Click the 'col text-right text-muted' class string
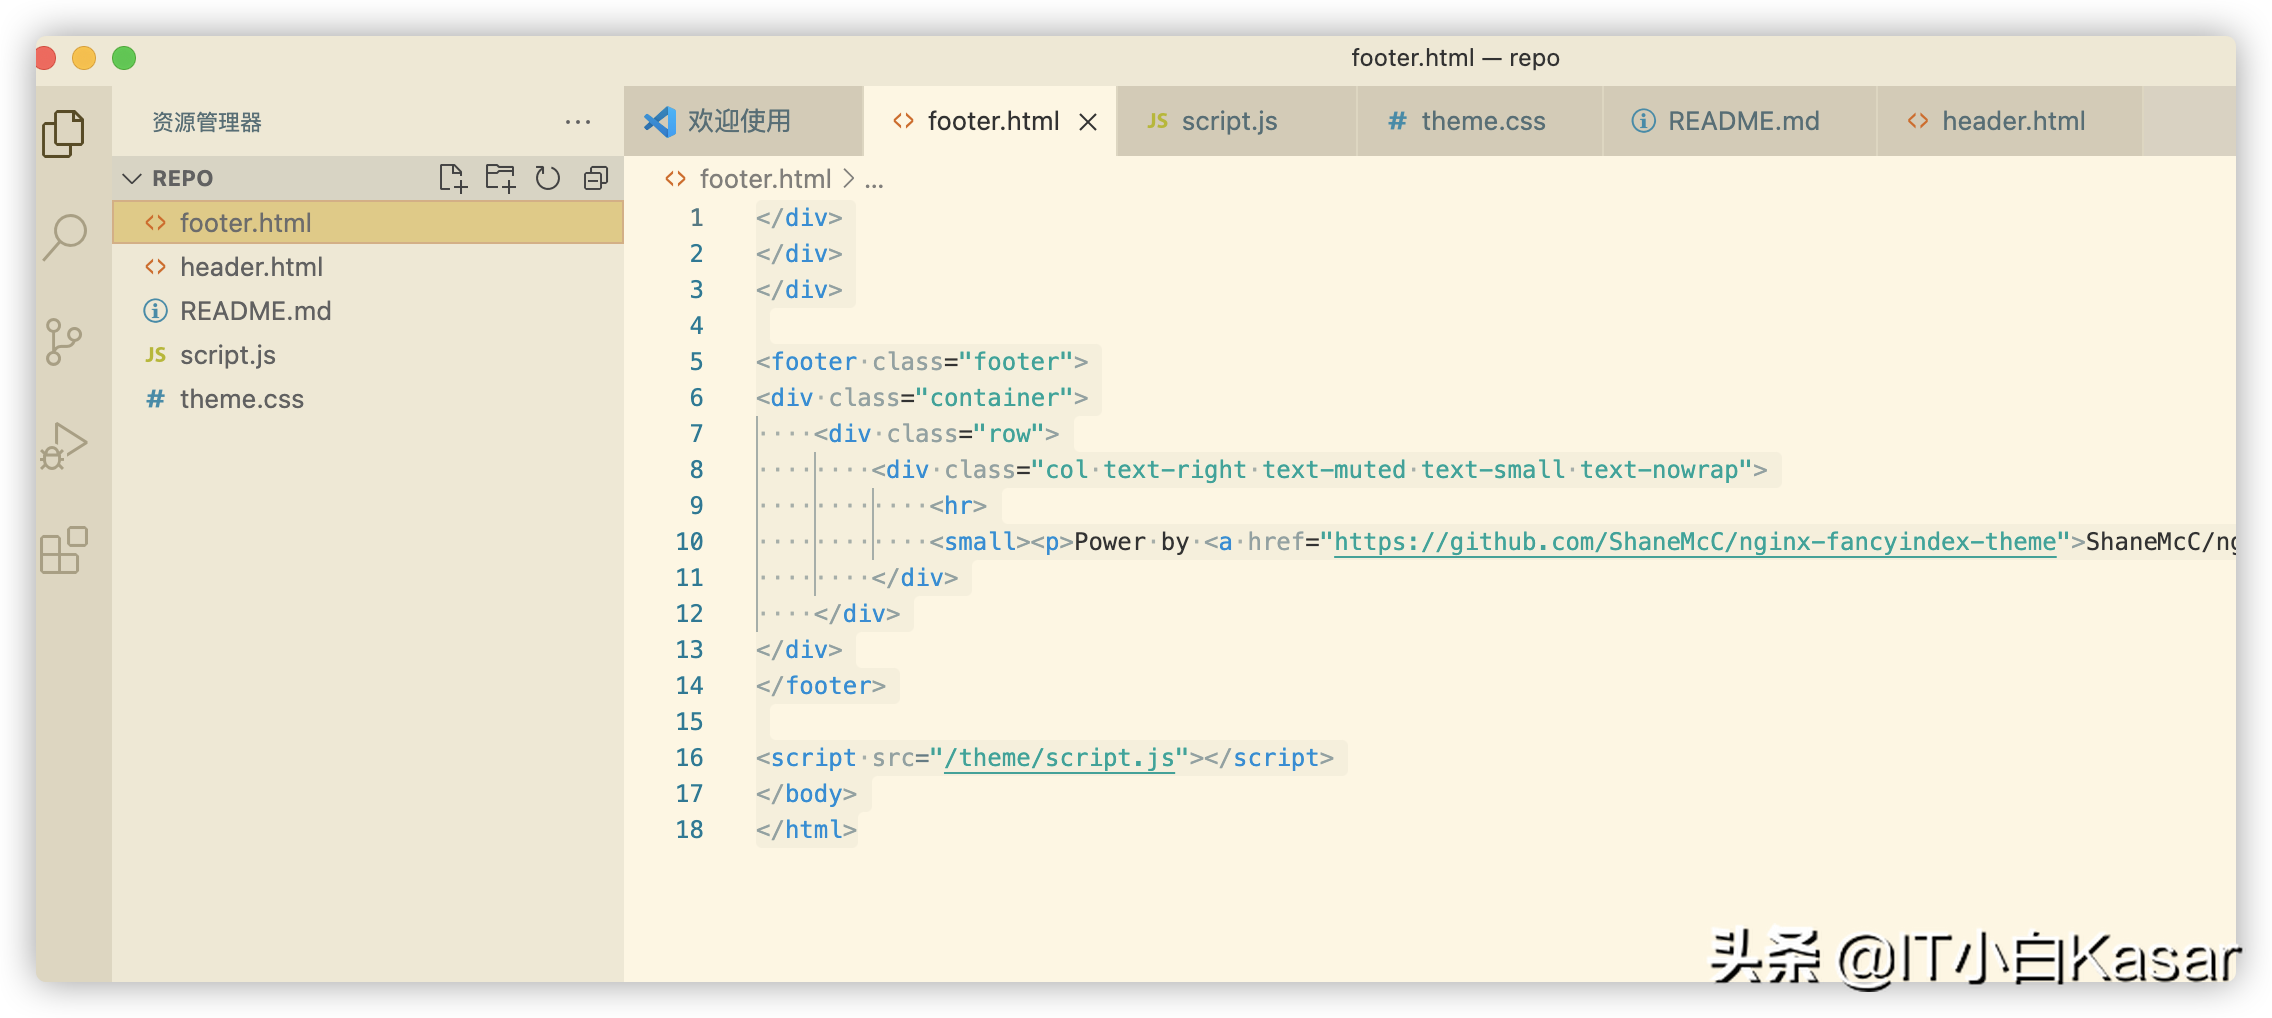 pyautogui.click(x=1392, y=469)
